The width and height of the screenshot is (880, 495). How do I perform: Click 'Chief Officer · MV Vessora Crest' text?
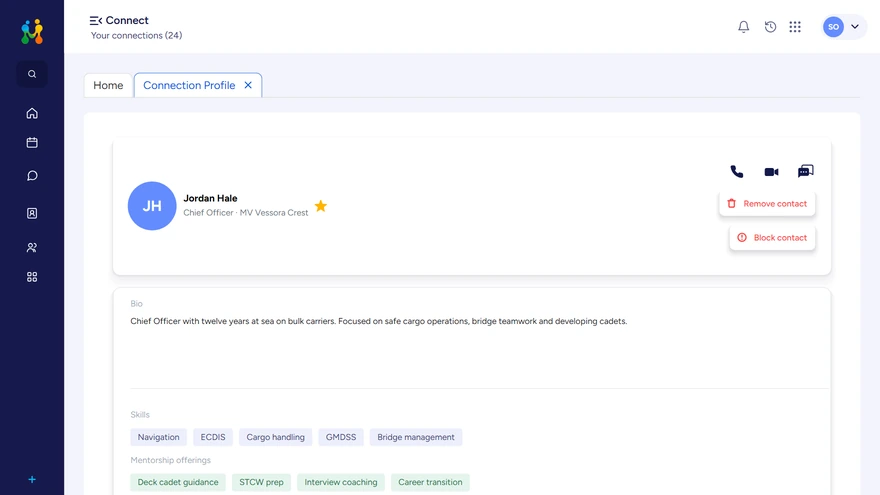coord(246,213)
